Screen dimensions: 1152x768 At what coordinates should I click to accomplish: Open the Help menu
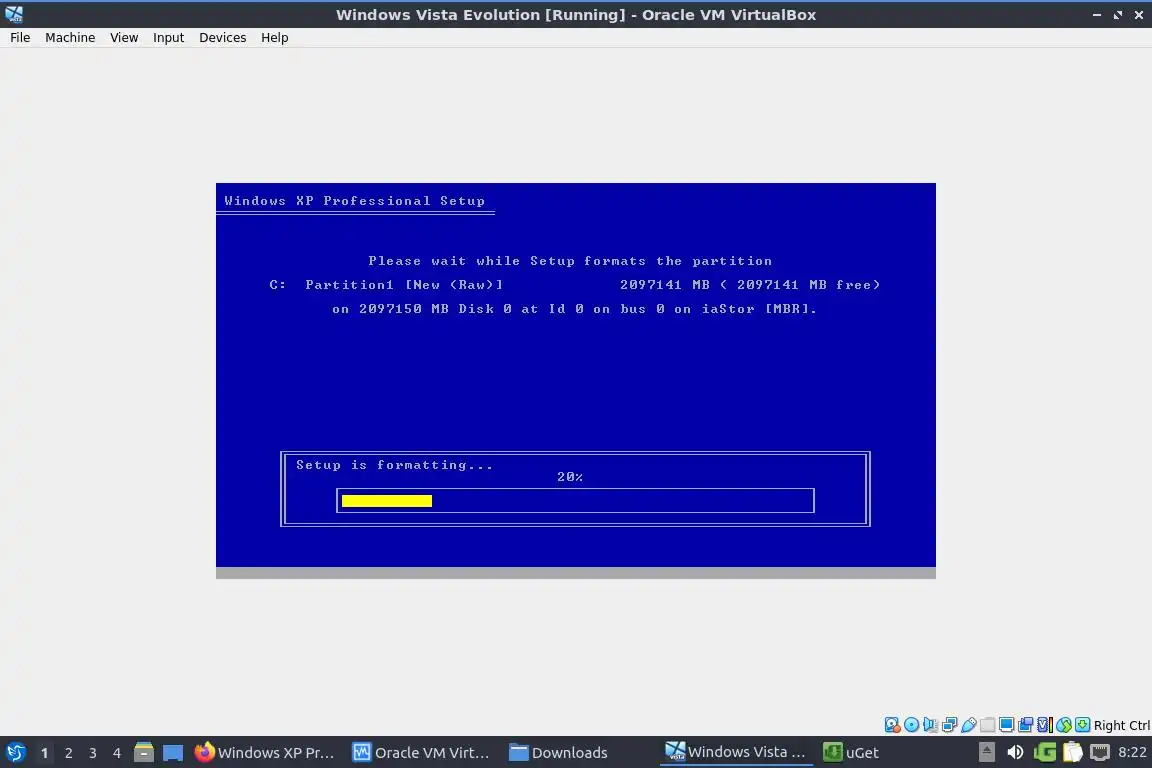pos(275,37)
